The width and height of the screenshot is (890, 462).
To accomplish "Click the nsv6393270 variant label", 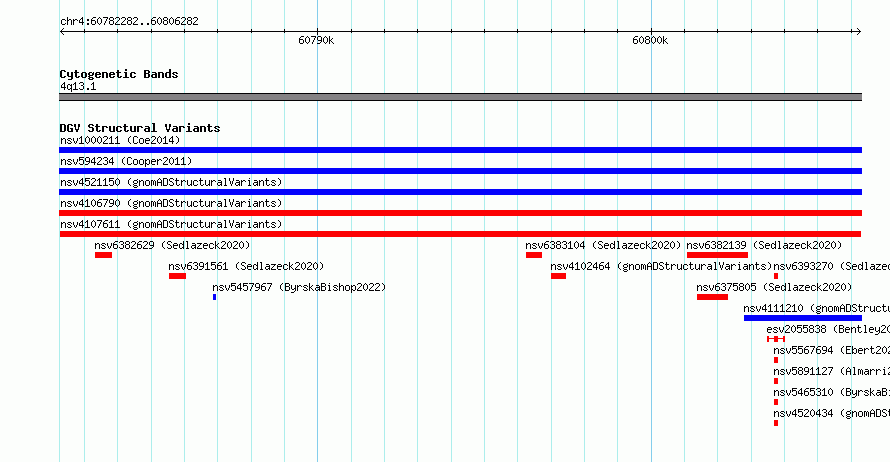I will pyautogui.click(x=832, y=266).
